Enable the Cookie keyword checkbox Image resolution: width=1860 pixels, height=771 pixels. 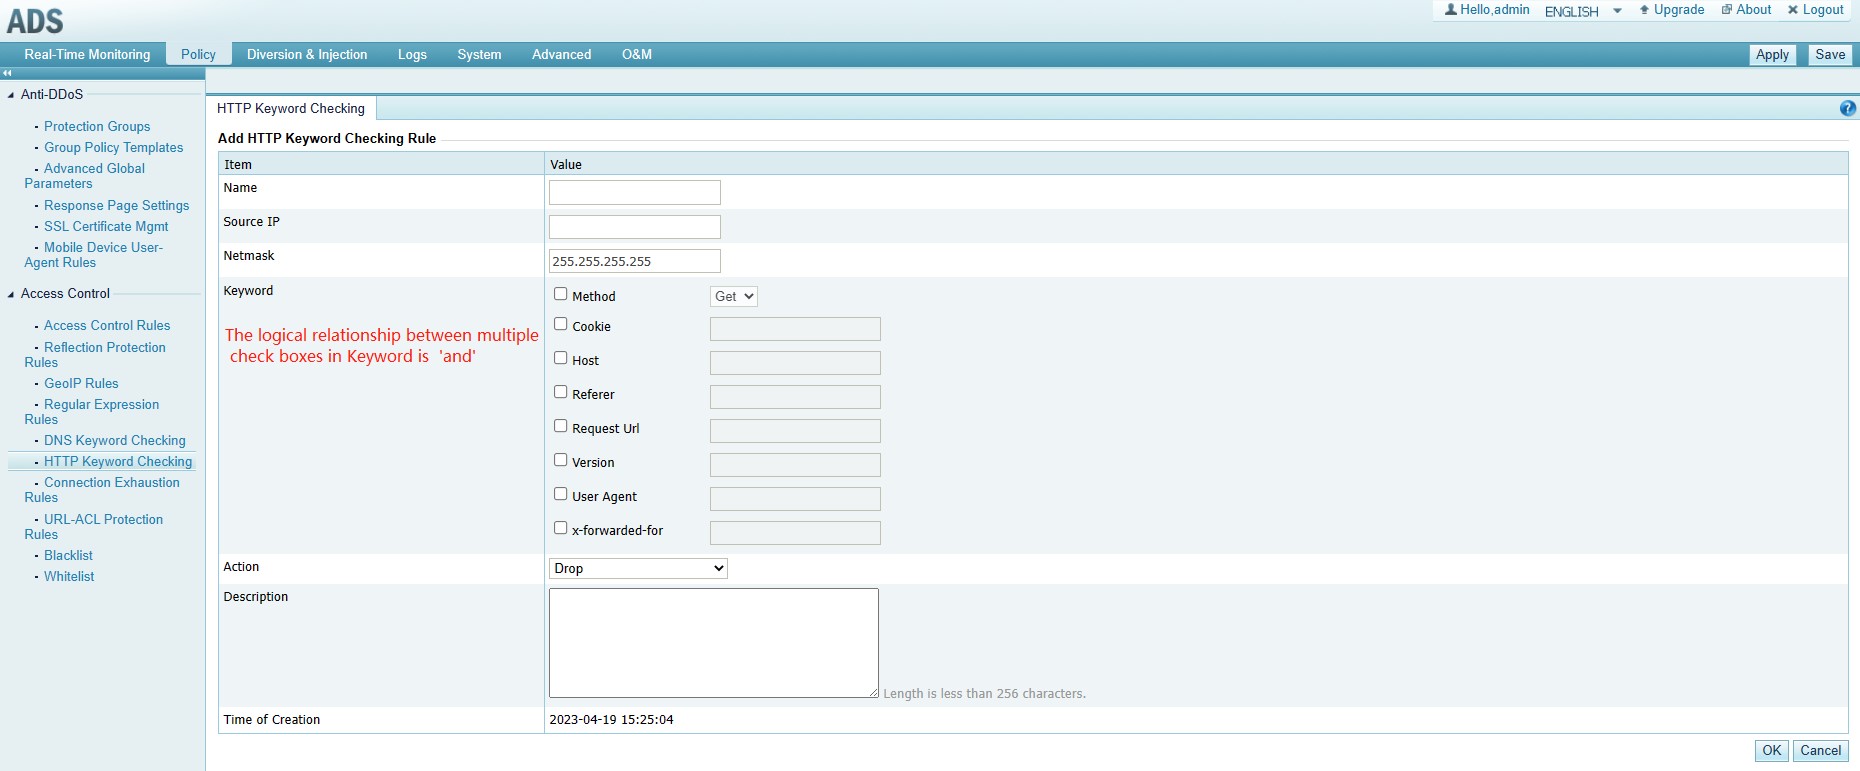[x=561, y=324]
